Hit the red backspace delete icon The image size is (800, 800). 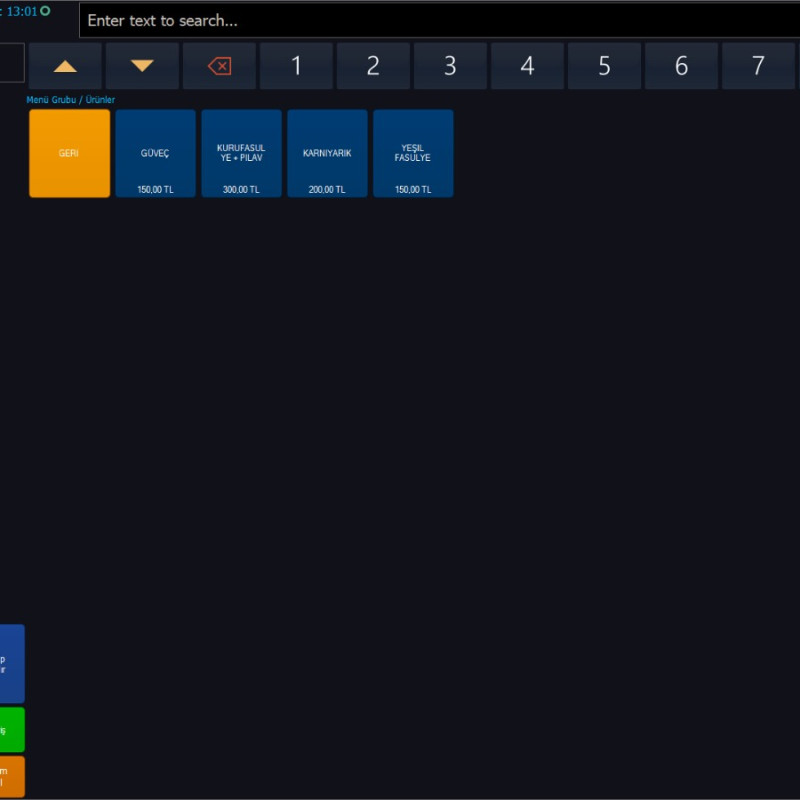coord(219,66)
